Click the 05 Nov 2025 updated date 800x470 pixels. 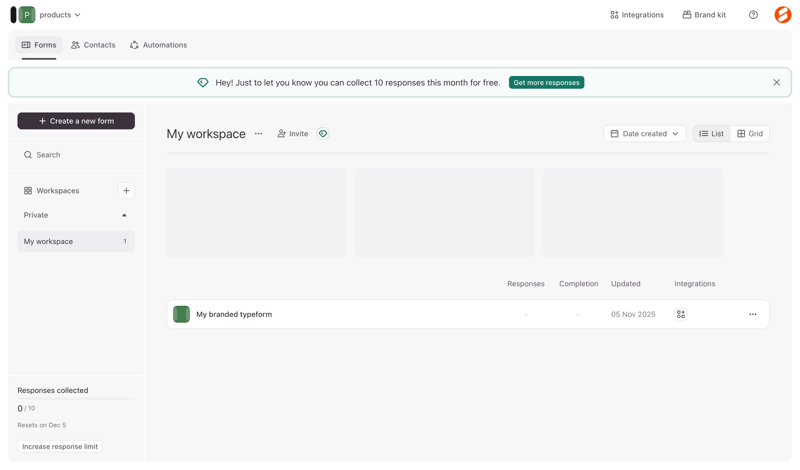point(633,314)
